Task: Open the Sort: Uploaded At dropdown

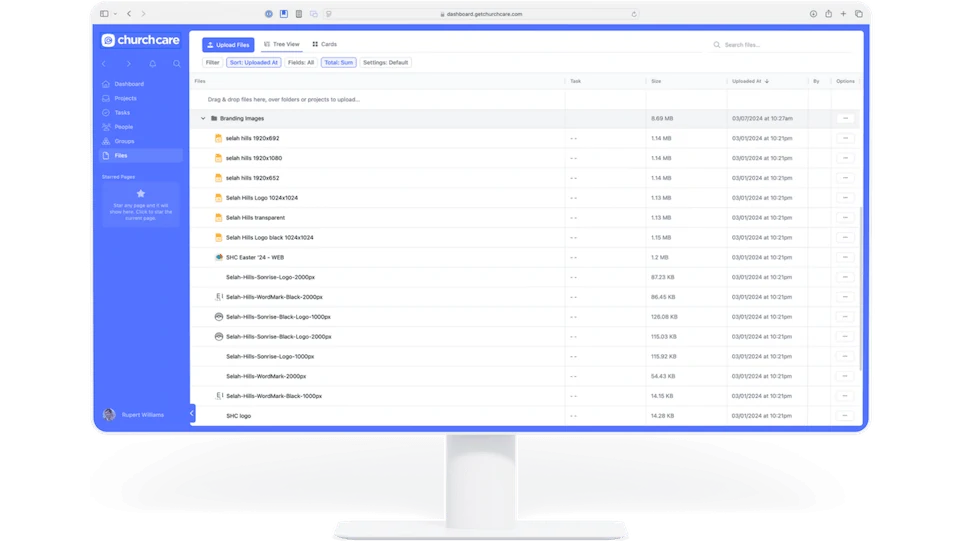Action: [x=253, y=63]
